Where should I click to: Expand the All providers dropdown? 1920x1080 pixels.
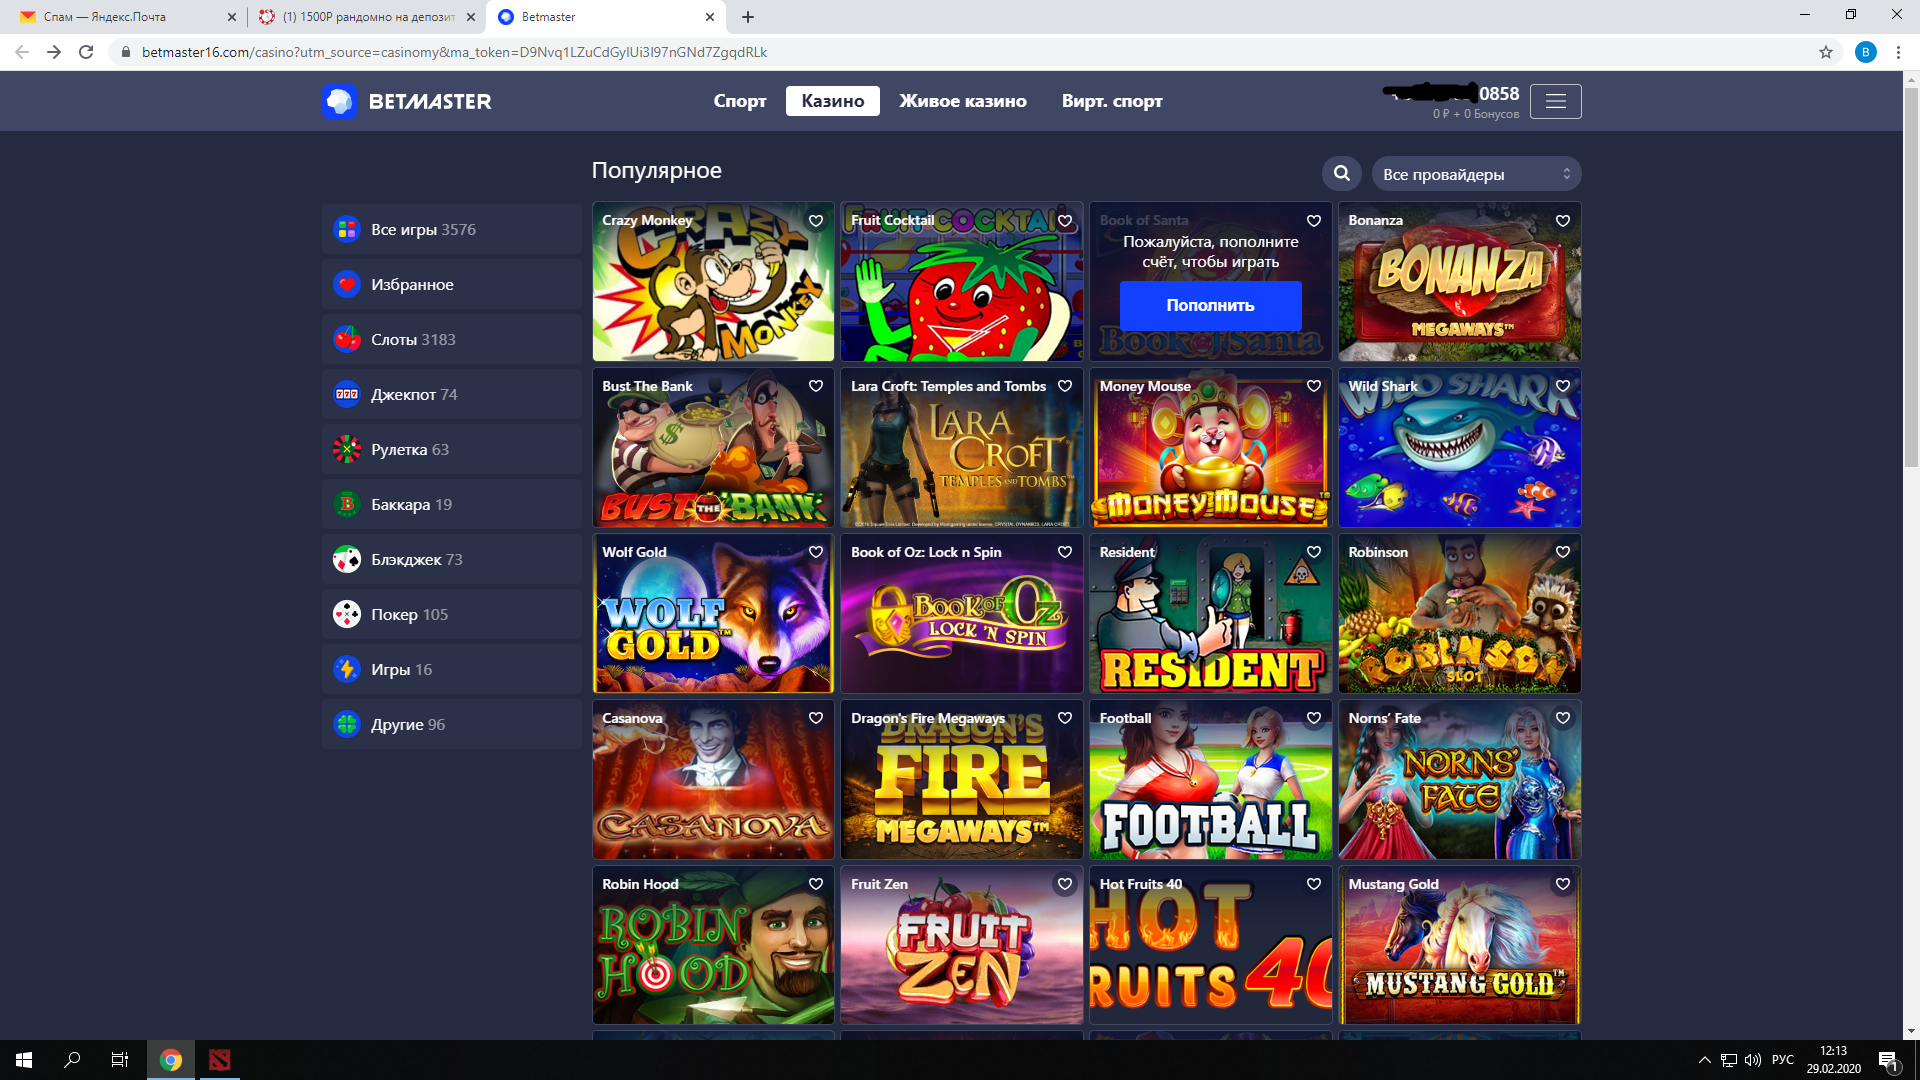(x=1475, y=174)
